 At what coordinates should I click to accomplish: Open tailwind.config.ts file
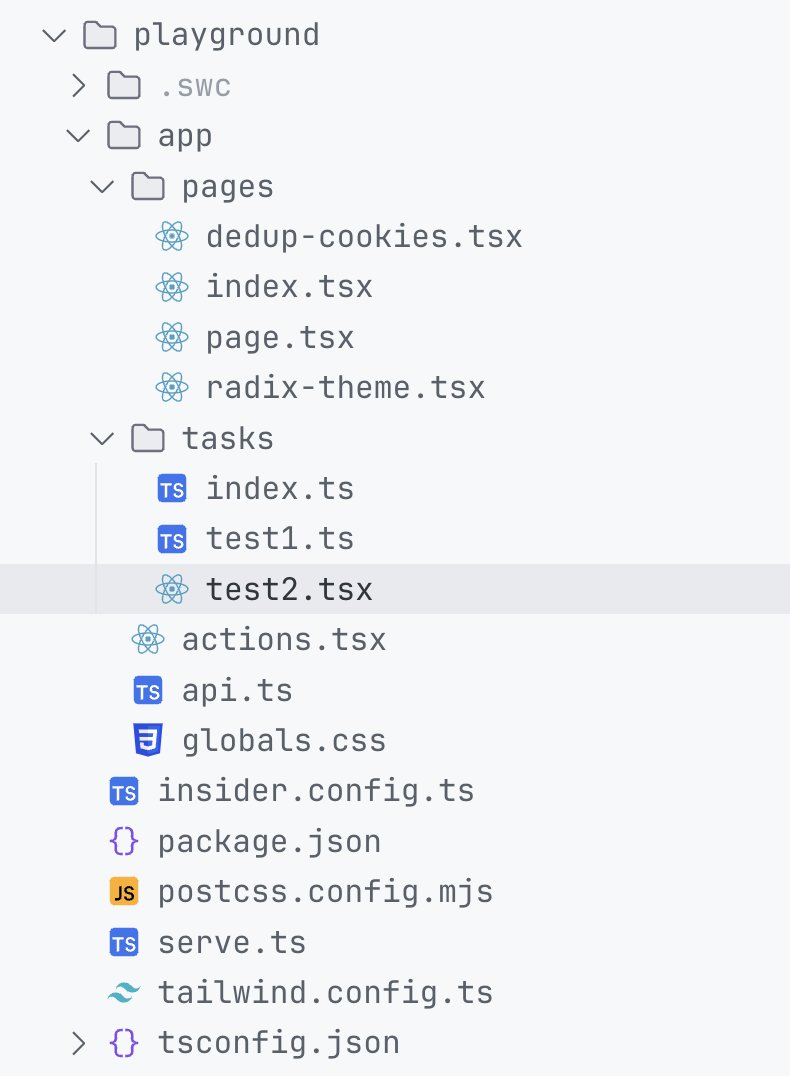coord(325,994)
